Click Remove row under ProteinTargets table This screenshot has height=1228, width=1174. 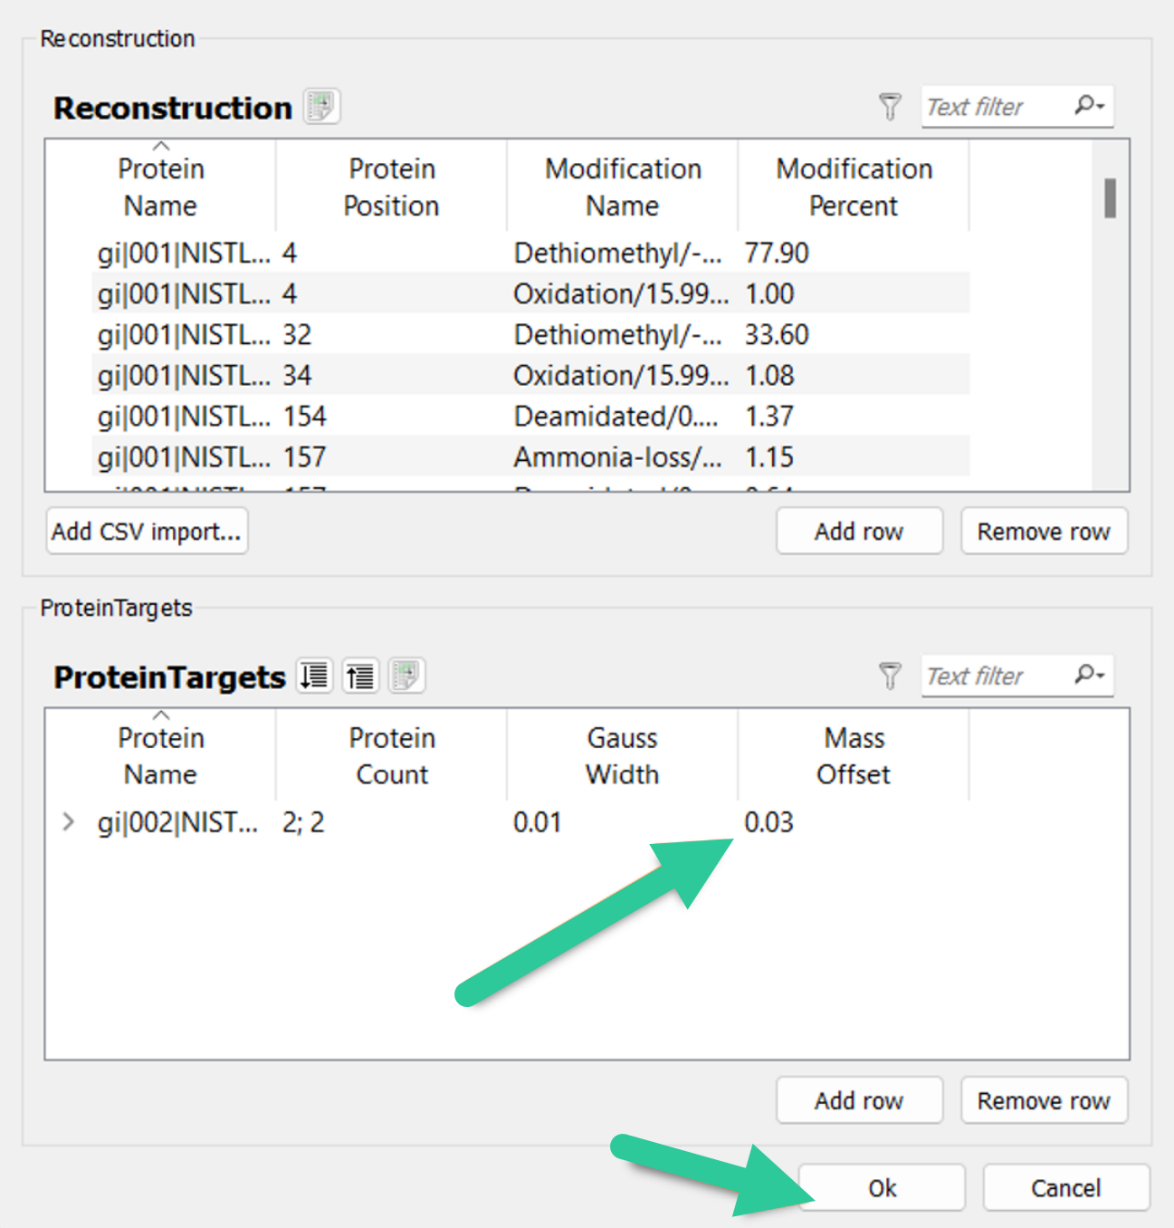(x=1044, y=1100)
